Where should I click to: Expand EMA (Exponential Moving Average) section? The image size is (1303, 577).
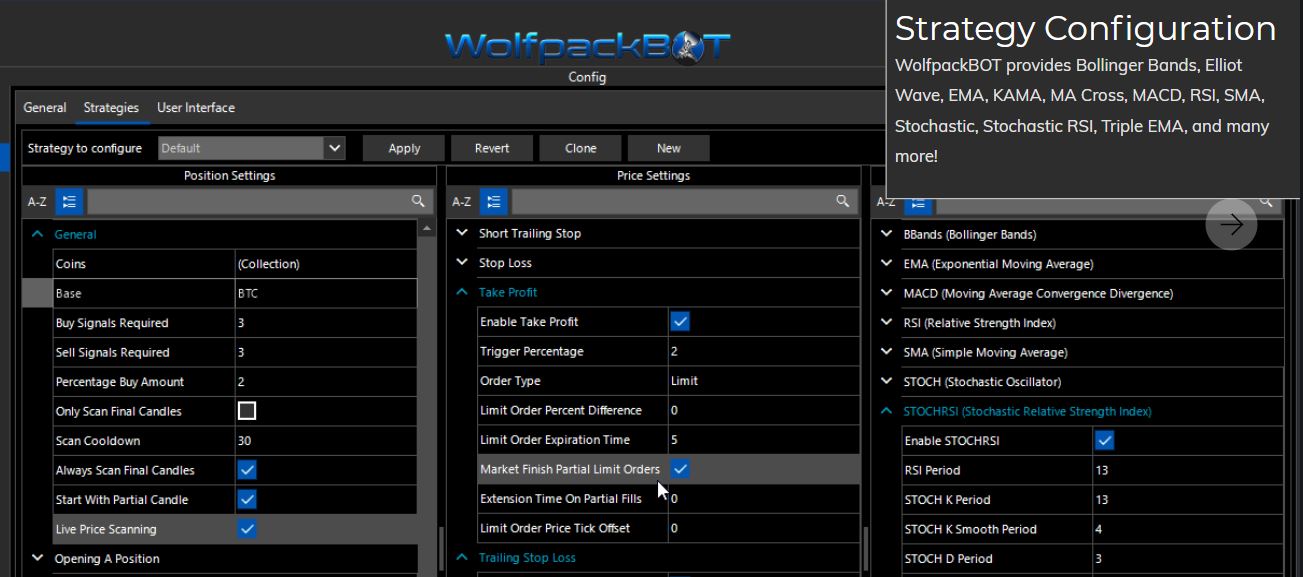coord(886,264)
